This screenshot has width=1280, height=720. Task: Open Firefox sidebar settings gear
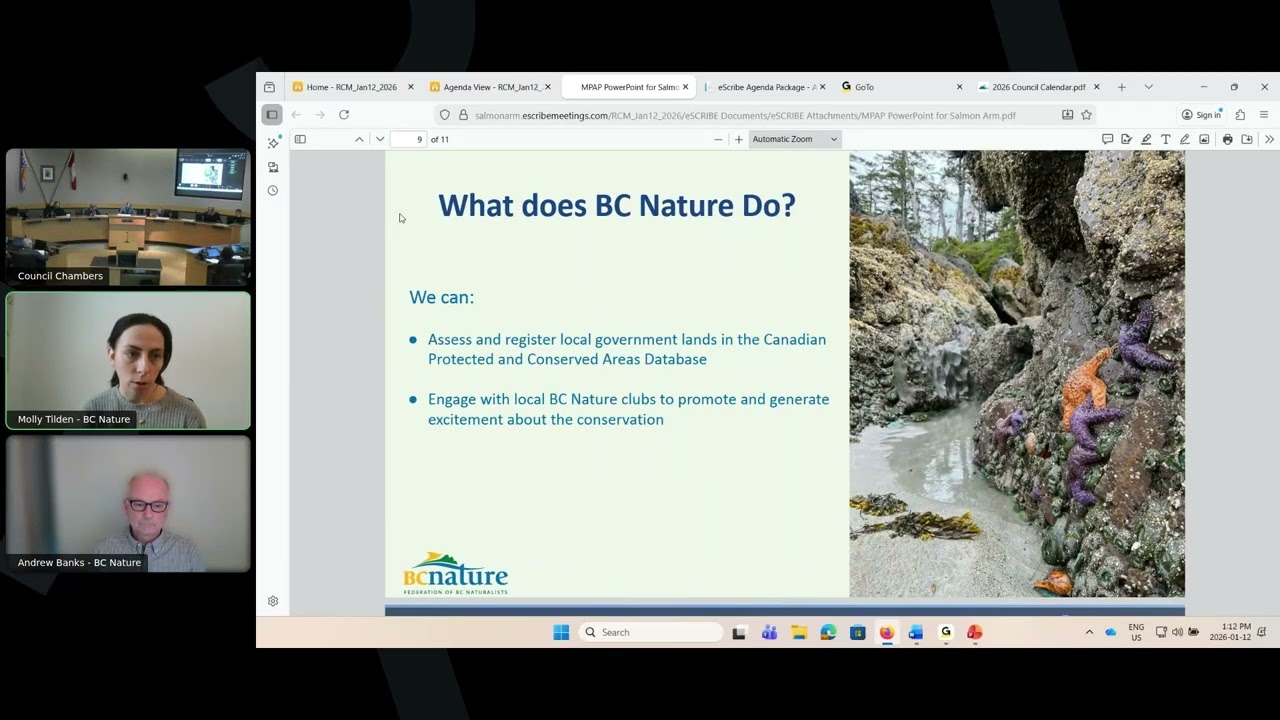click(273, 601)
